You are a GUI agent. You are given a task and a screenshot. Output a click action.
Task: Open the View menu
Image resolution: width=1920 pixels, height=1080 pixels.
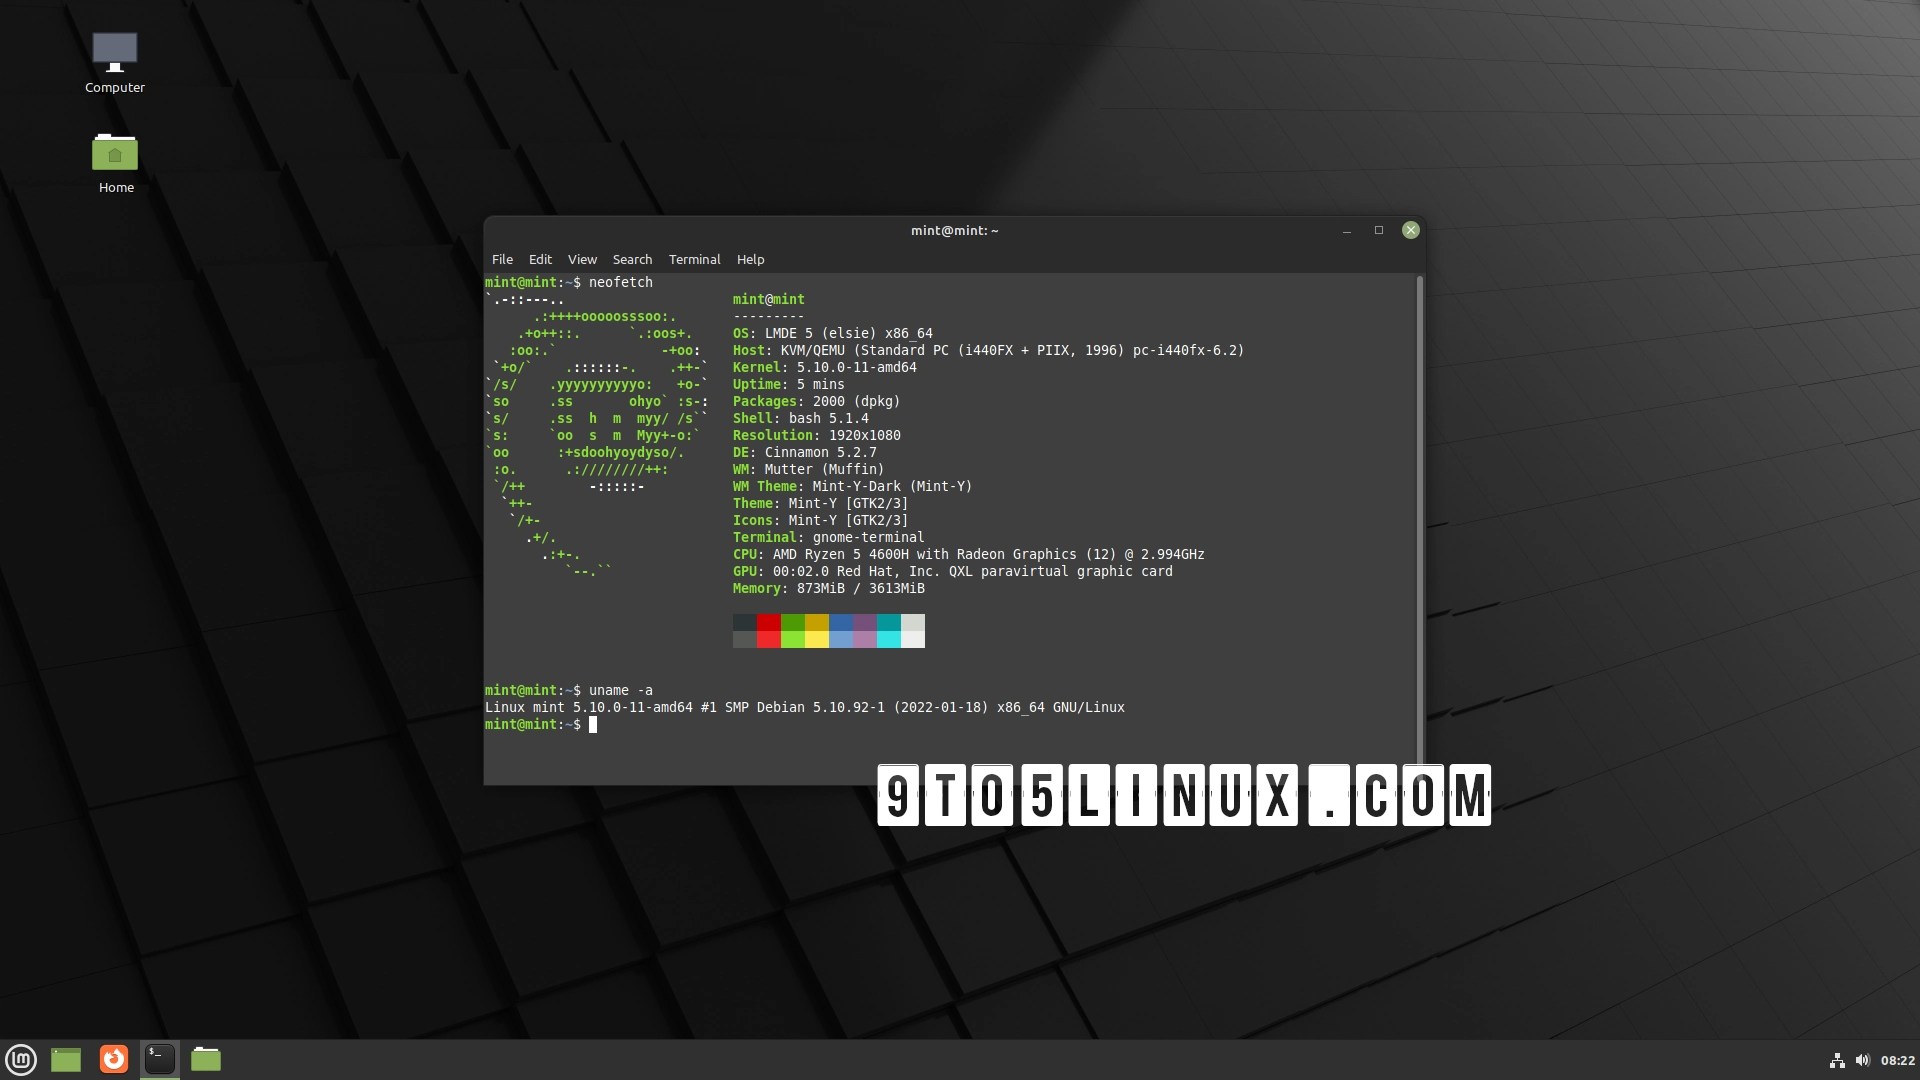click(x=582, y=259)
